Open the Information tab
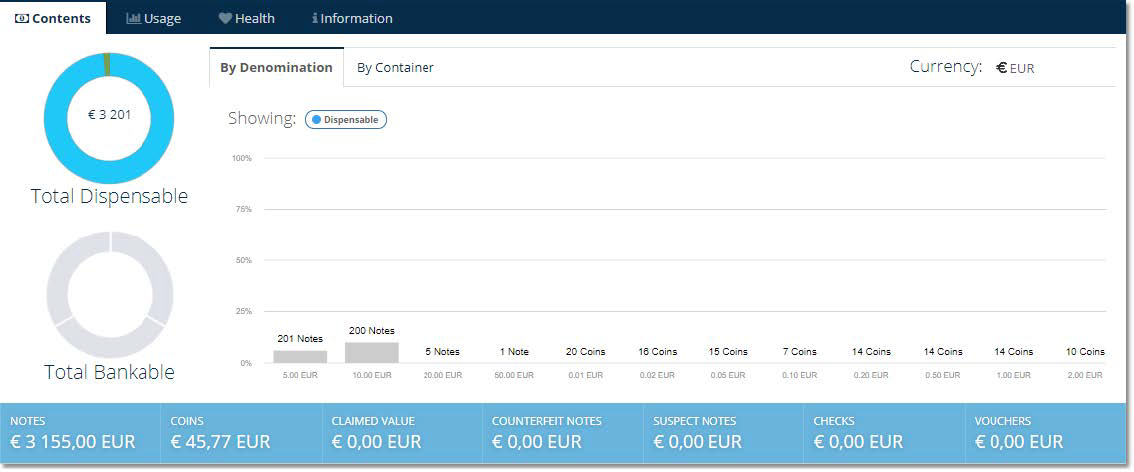This screenshot has height=472, width=1134. point(352,19)
